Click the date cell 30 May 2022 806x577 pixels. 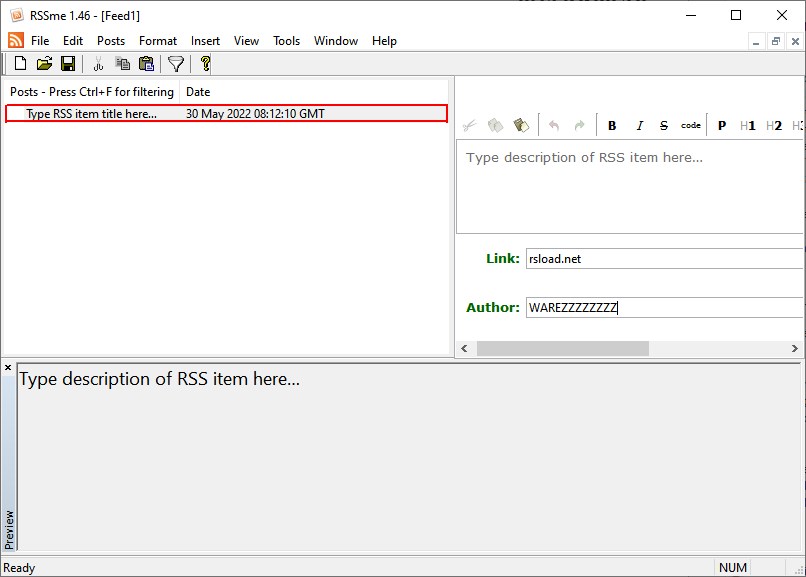[255, 114]
